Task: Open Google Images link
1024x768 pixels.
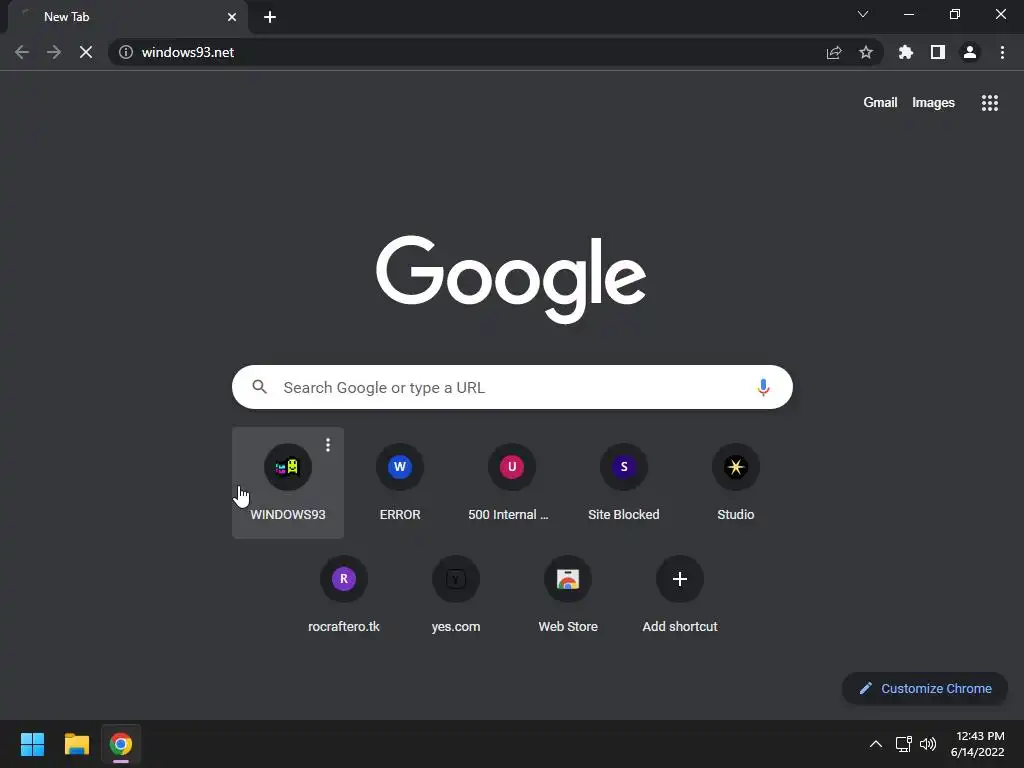Action: point(933,103)
